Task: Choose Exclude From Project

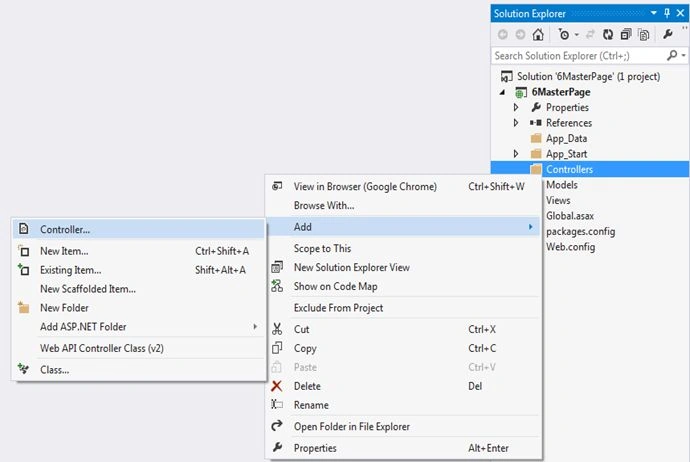Action: (x=403, y=308)
